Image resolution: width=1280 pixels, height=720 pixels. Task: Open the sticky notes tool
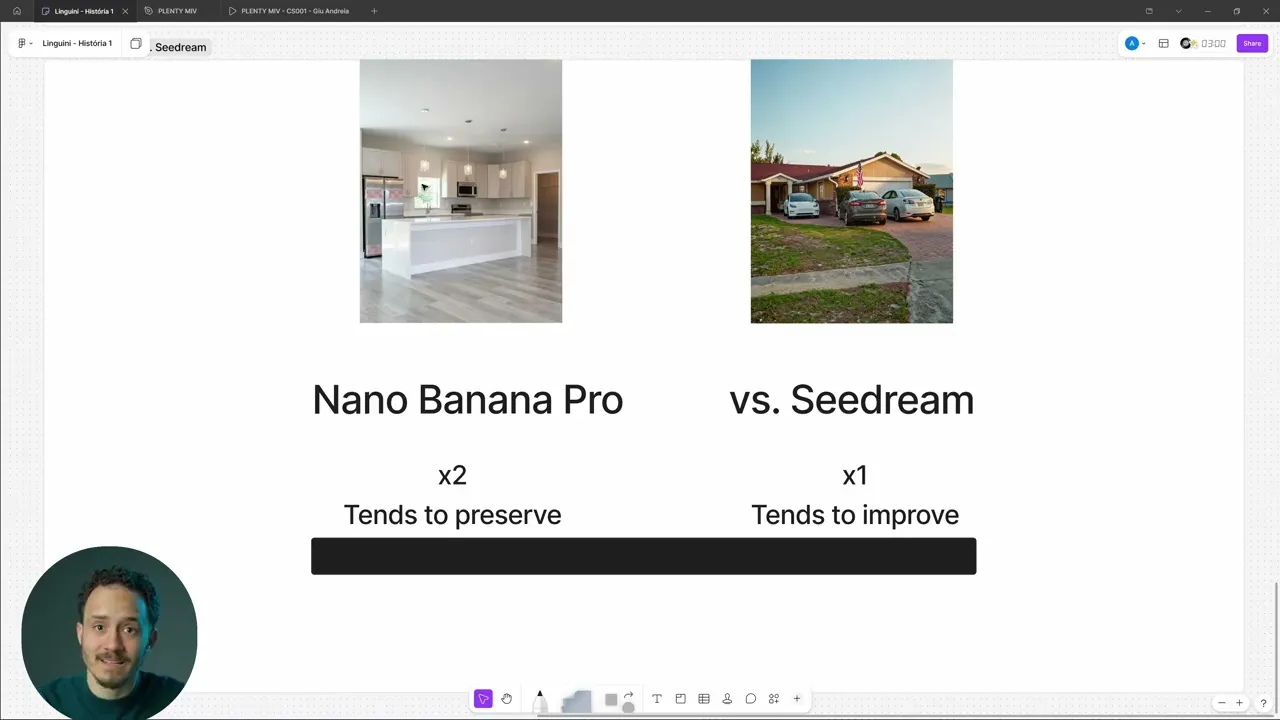point(576,702)
